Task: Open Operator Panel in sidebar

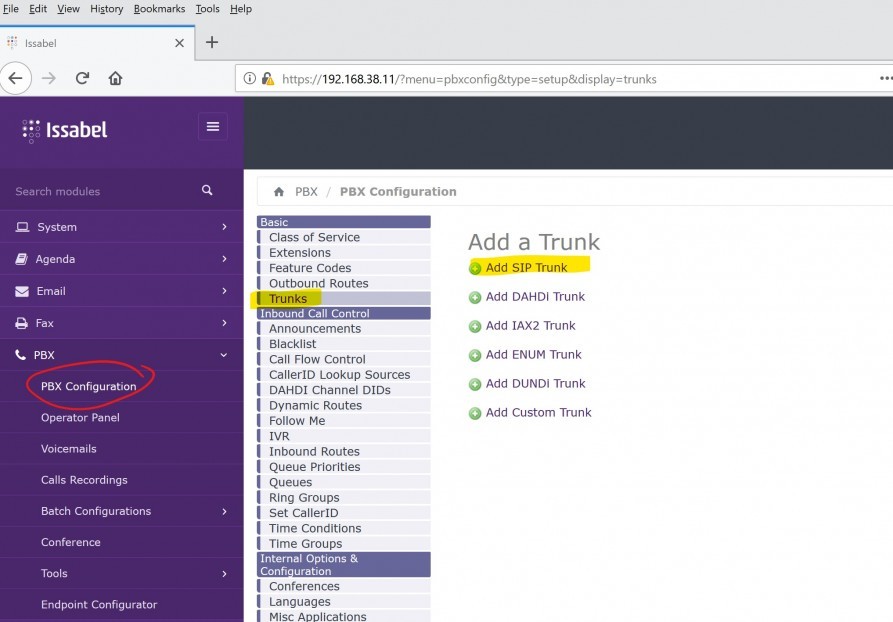Action: [x=80, y=418]
